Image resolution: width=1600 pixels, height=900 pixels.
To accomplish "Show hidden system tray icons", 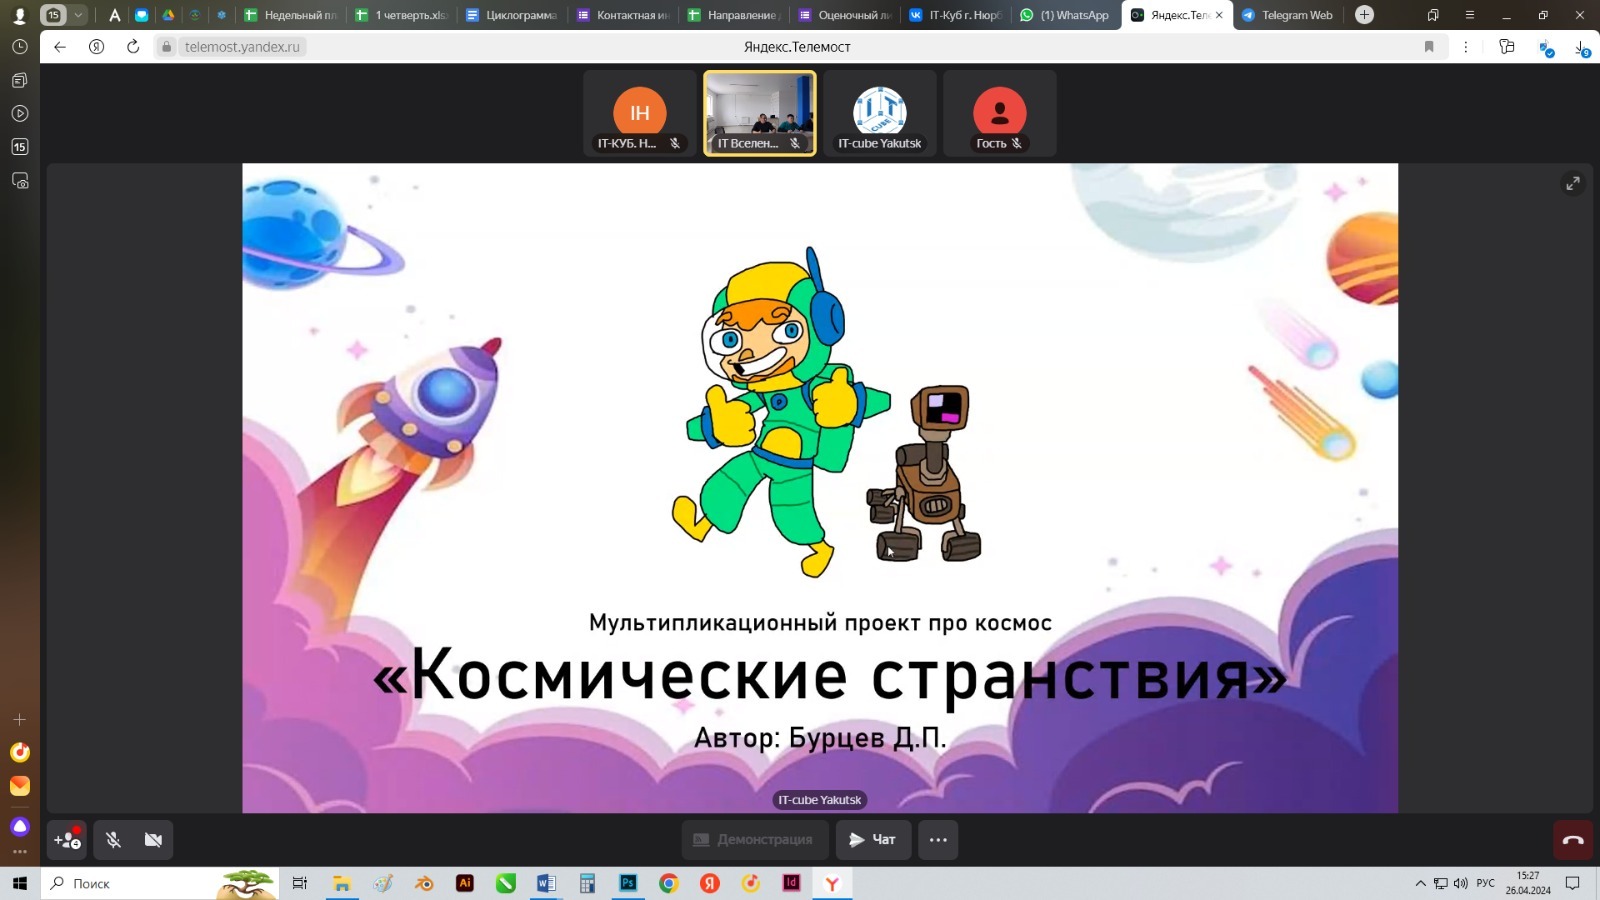I will tap(1420, 883).
